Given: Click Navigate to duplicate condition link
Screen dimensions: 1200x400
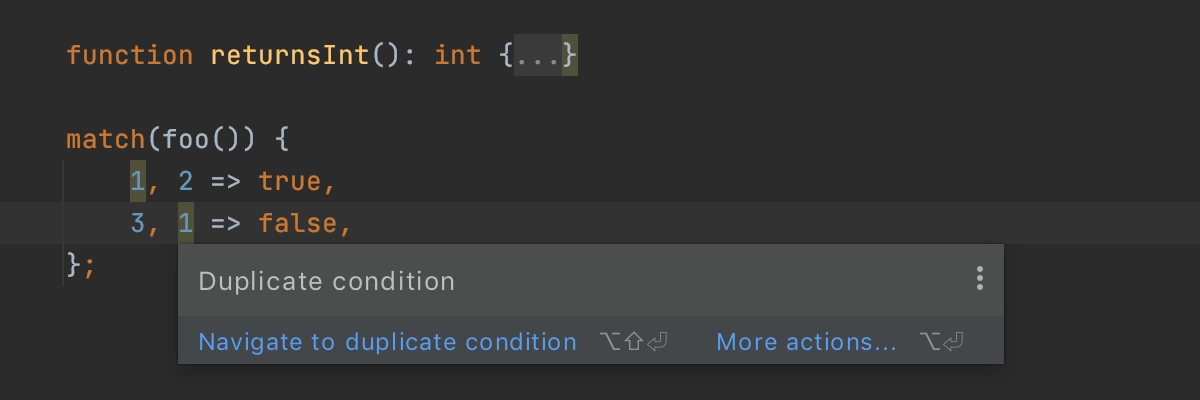Looking at the screenshot, I should pyautogui.click(x=387, y=342).
